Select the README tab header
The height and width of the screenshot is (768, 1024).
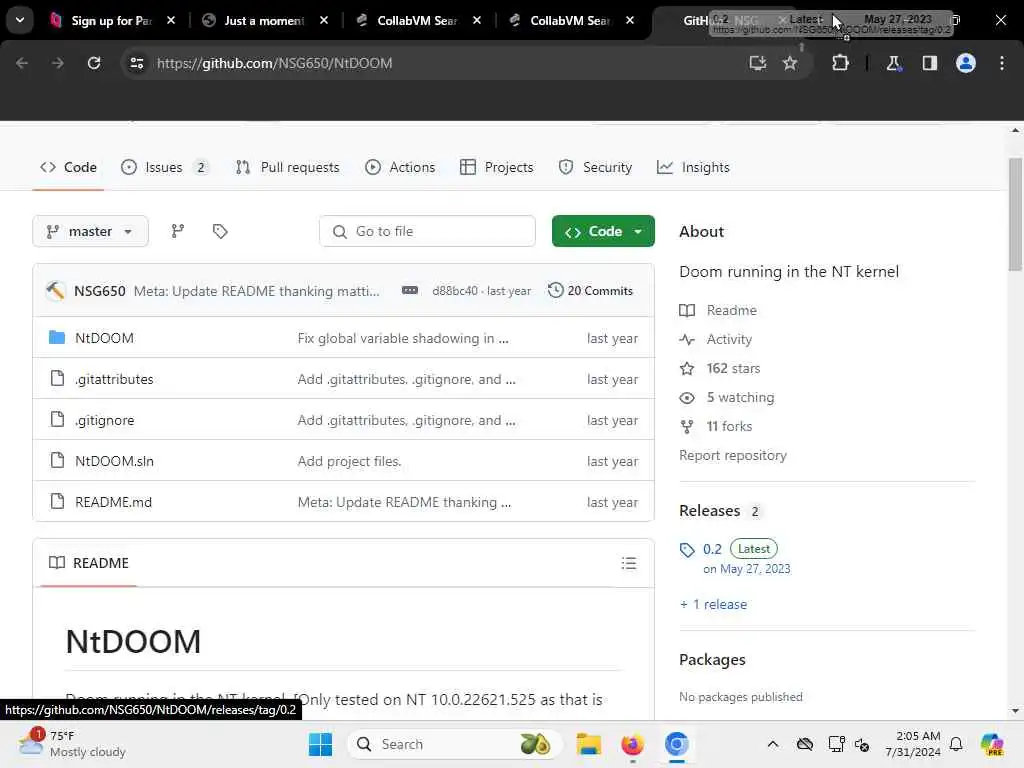(x=89, y=563)
